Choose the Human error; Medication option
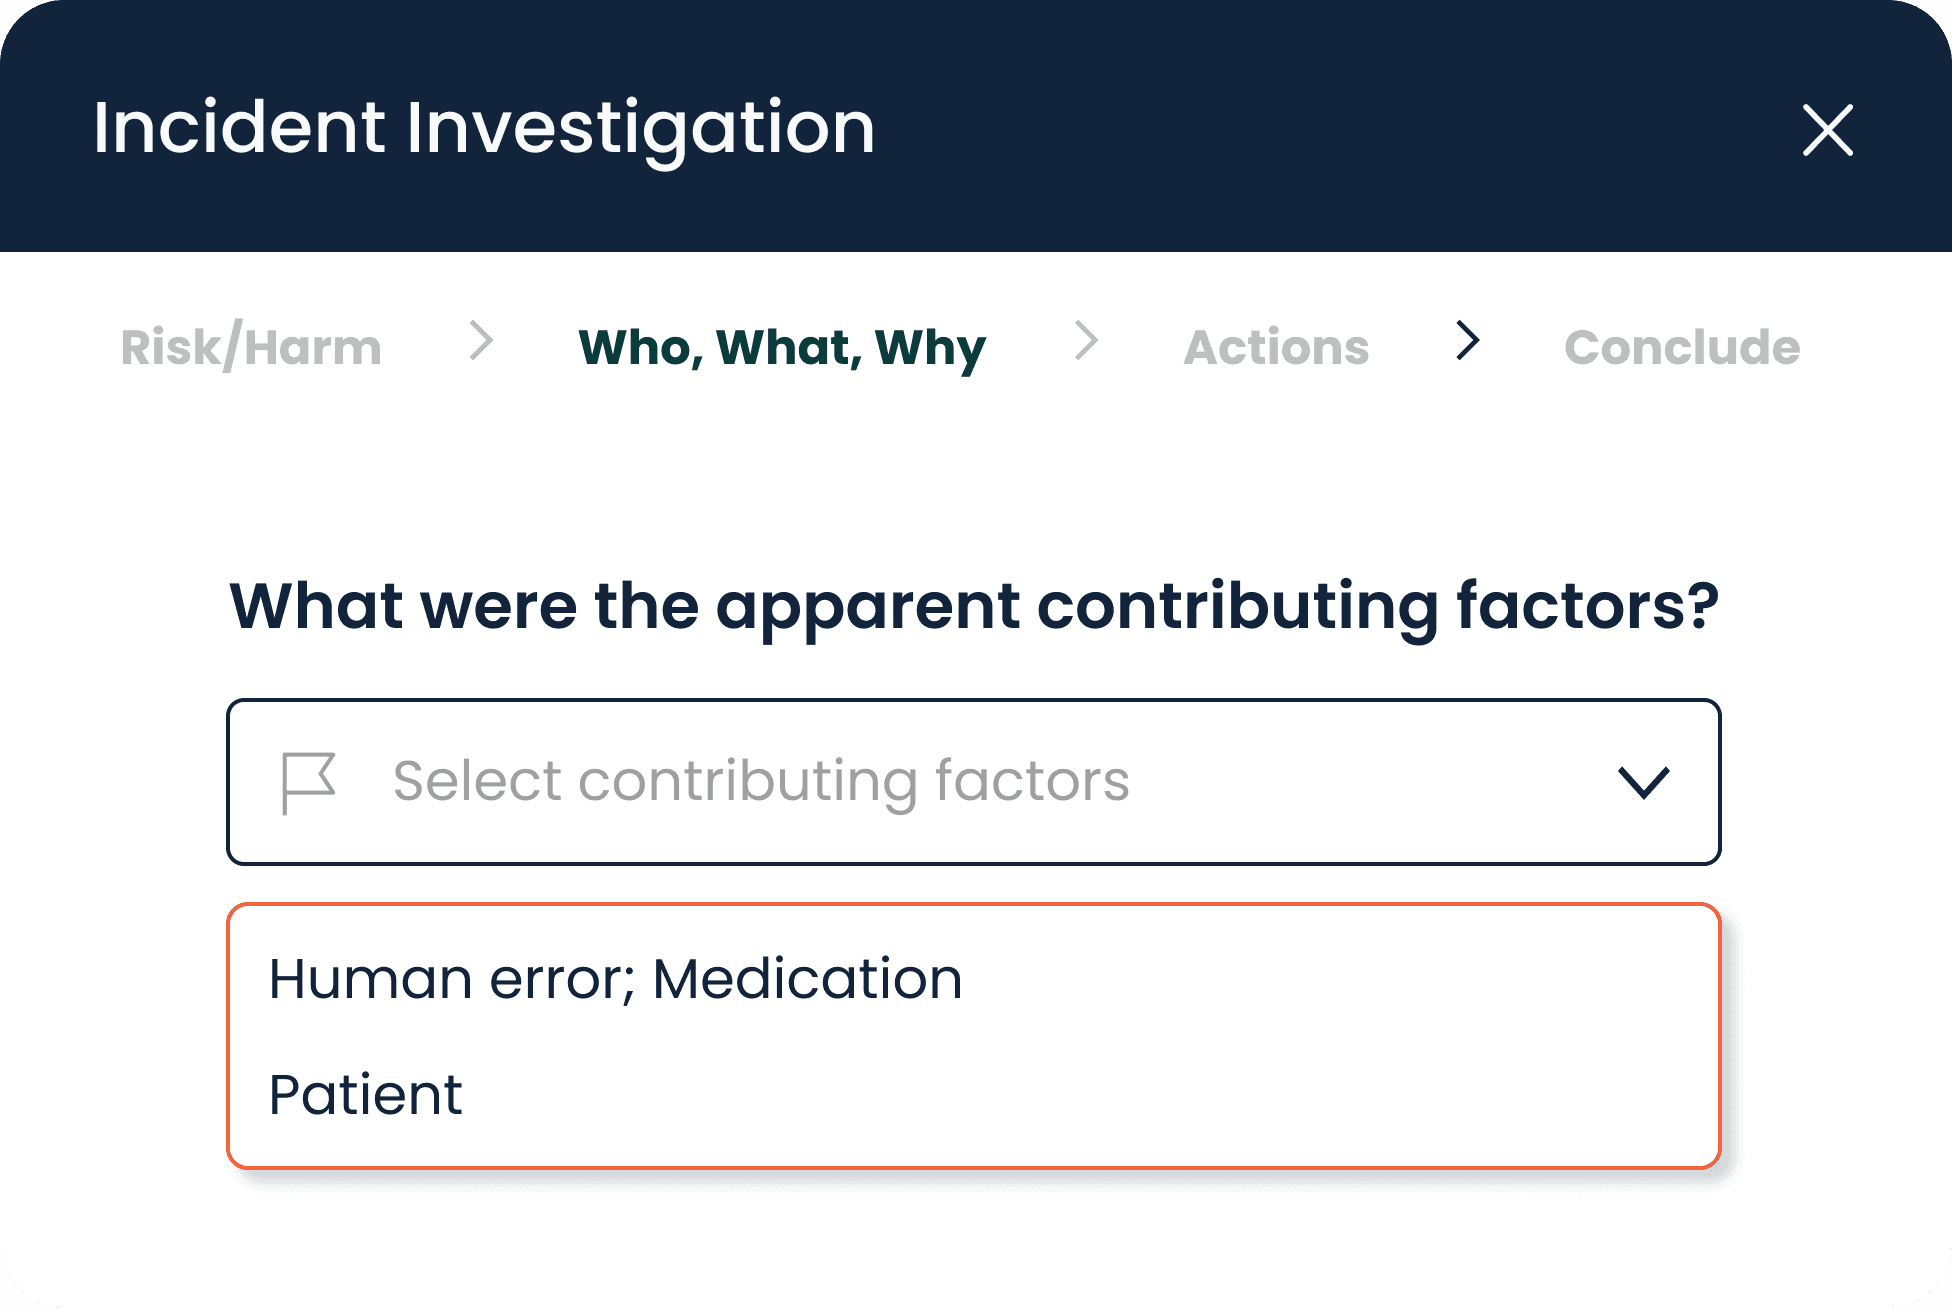This screenshot has width=1952, height=1308. 615,978
